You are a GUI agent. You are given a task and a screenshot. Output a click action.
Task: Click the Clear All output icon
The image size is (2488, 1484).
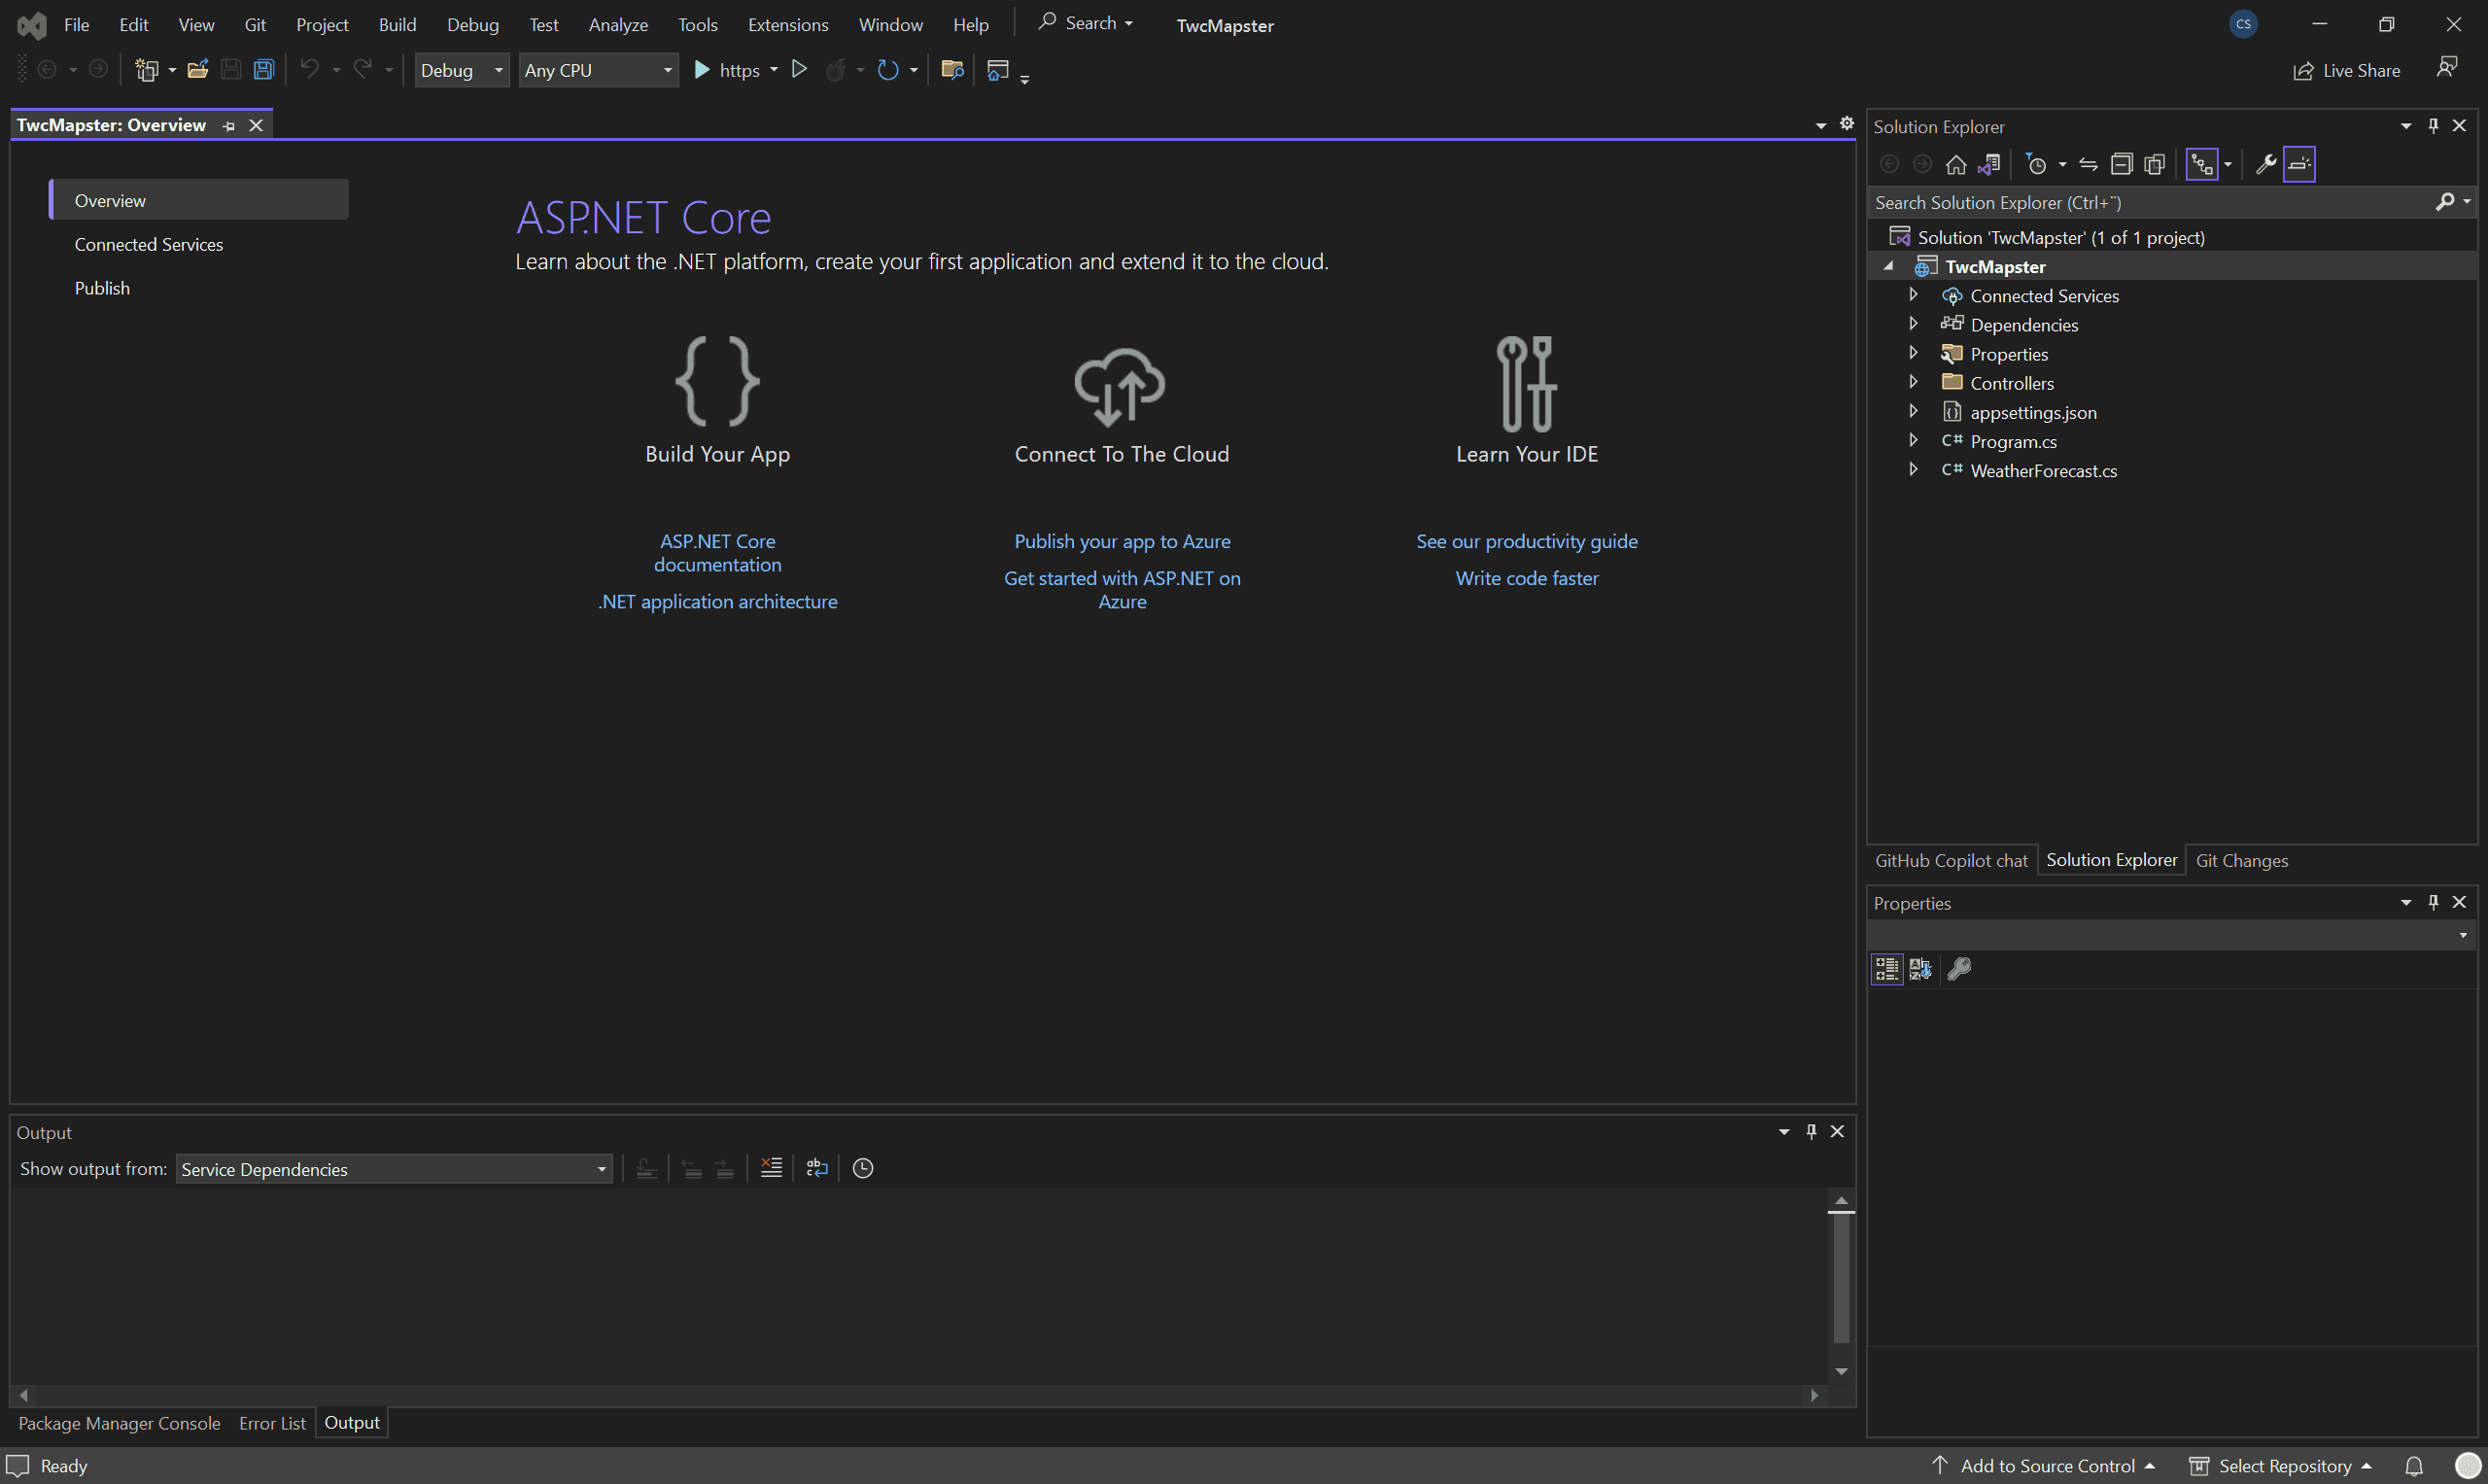(771, 1168)
